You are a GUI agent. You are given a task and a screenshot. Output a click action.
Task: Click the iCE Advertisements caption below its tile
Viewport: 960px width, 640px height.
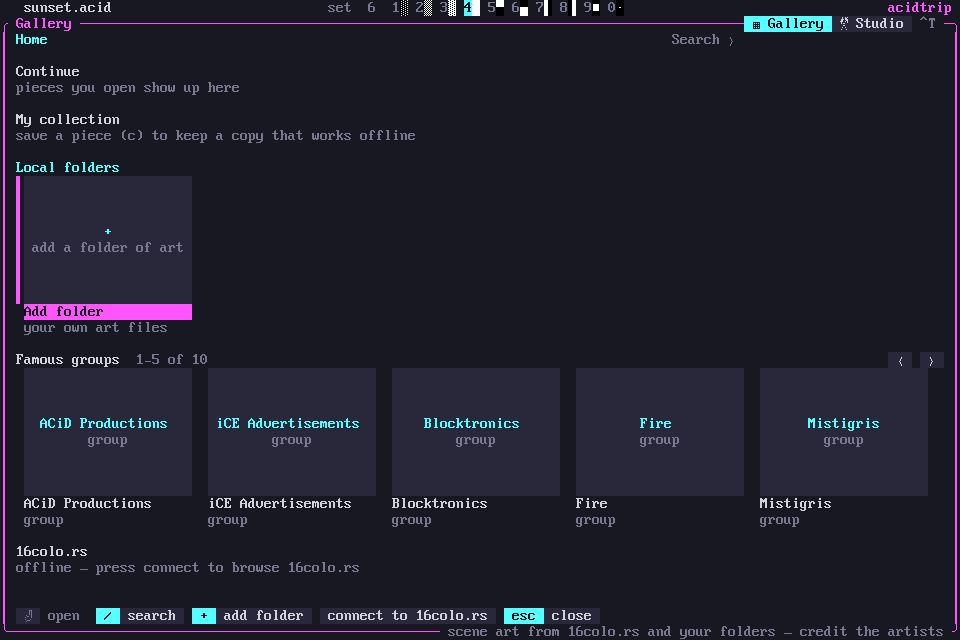point(280,503)
